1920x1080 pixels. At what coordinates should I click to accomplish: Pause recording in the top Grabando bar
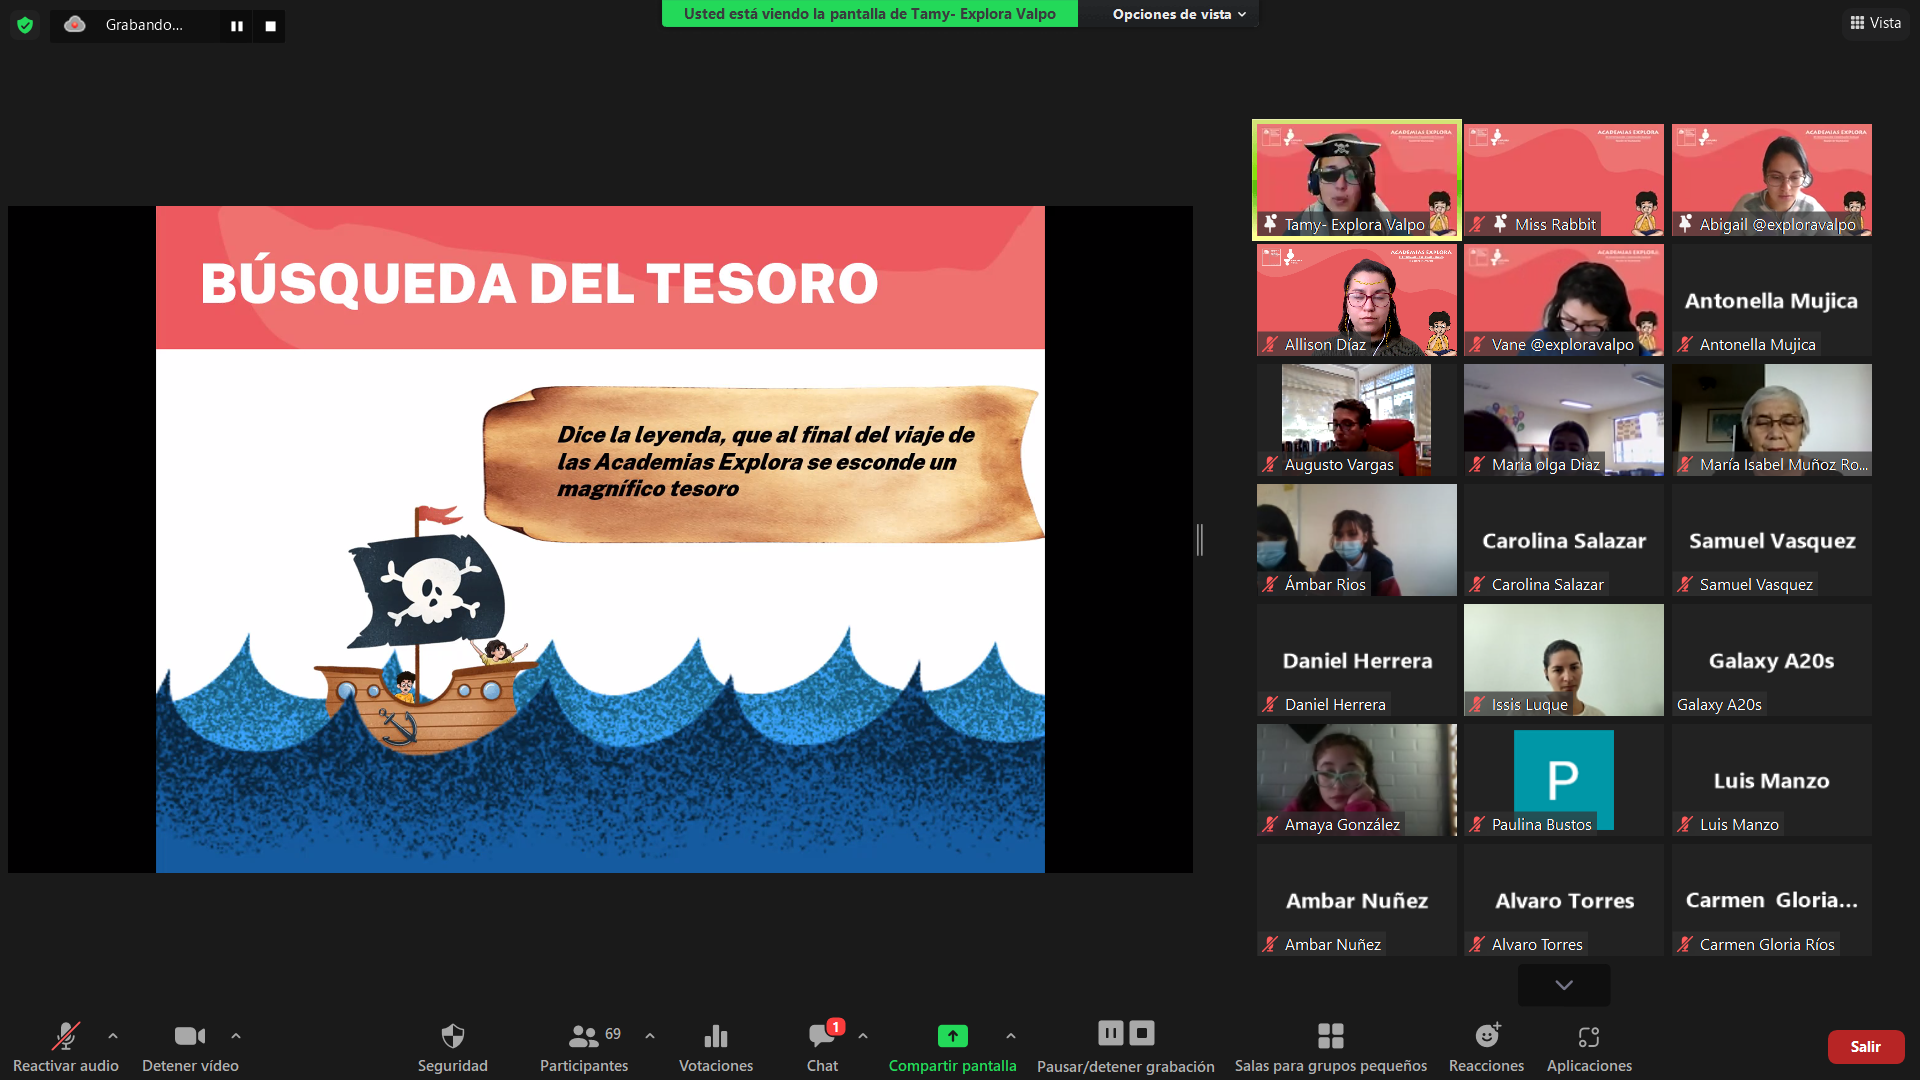pyautogui.click(x=237, y=26)
